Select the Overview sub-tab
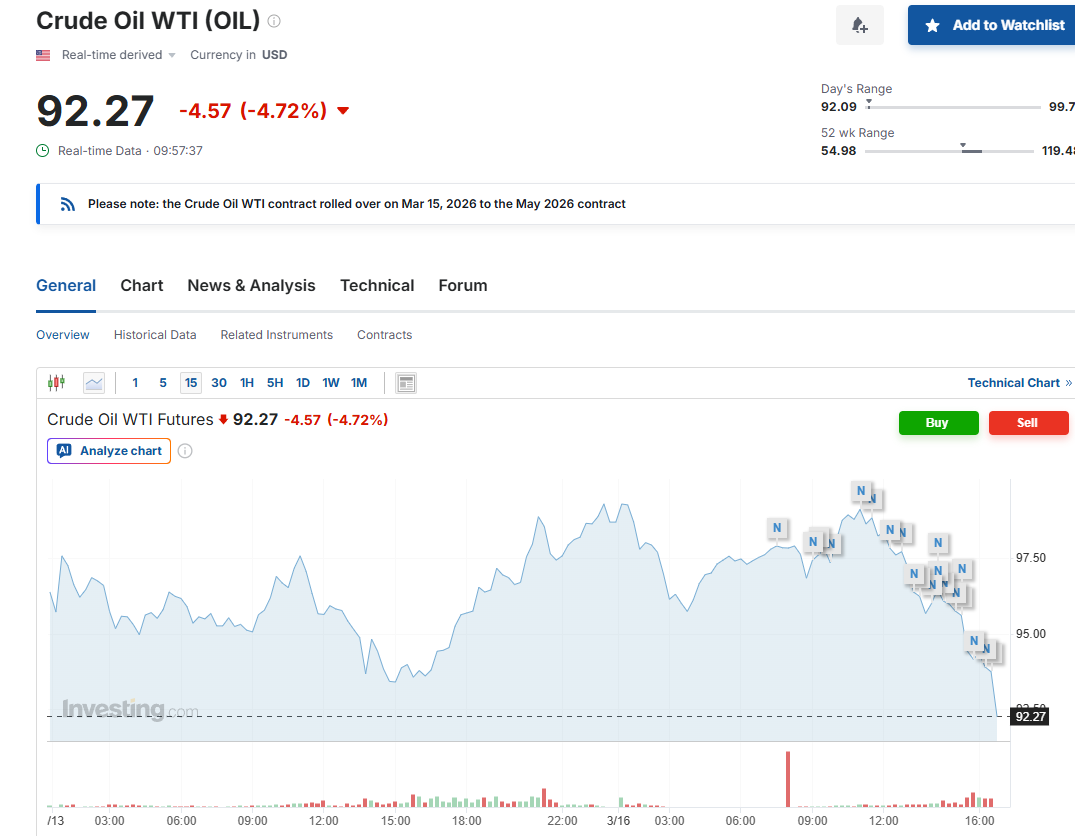The height and width of the screenshot is (836, 1075). 62,335
